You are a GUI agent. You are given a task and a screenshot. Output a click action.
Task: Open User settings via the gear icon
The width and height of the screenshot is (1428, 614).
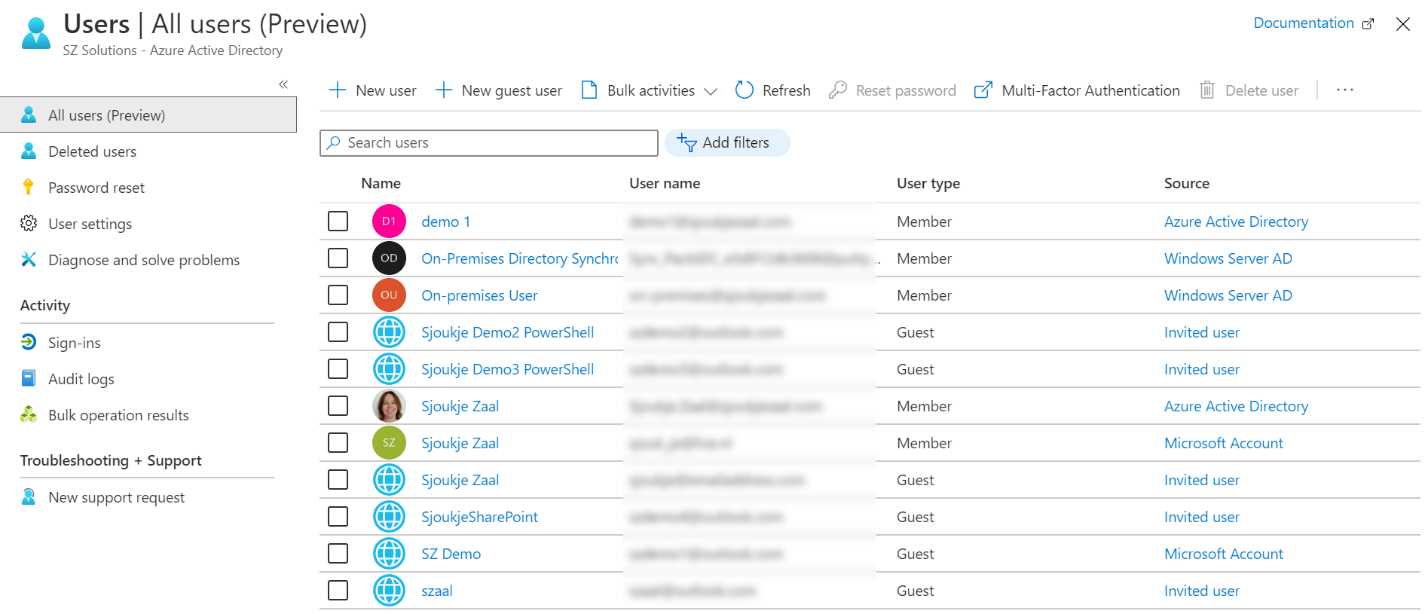click(x=29, y=223)
